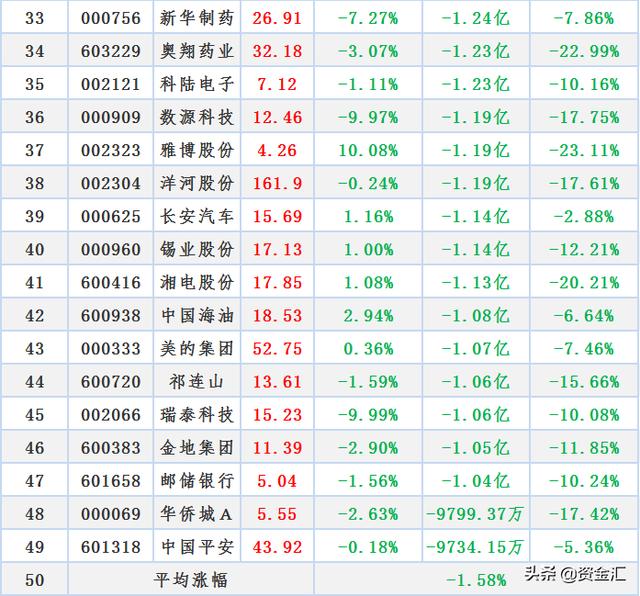Click stock code 000069

[x=111, y=514]
